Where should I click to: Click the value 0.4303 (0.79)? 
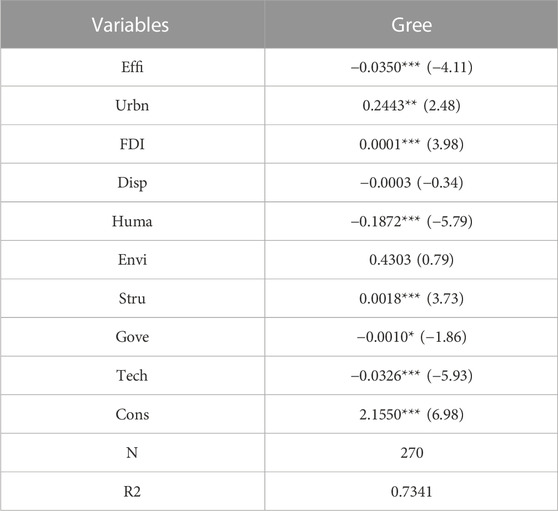[411, 260]
